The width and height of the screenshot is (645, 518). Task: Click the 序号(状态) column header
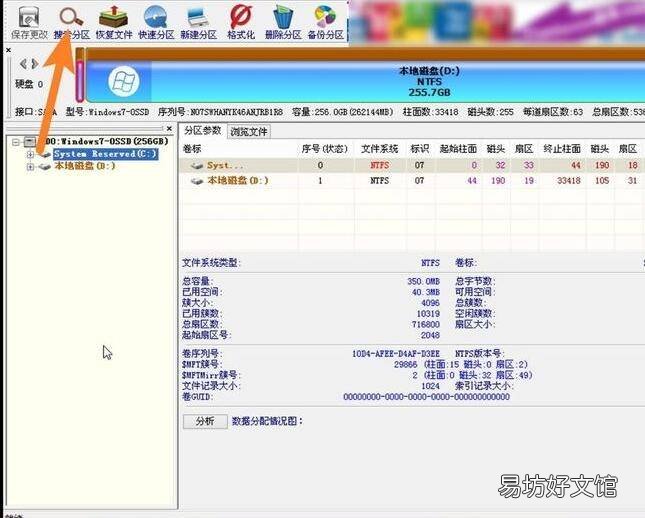(x=325, y=149)
